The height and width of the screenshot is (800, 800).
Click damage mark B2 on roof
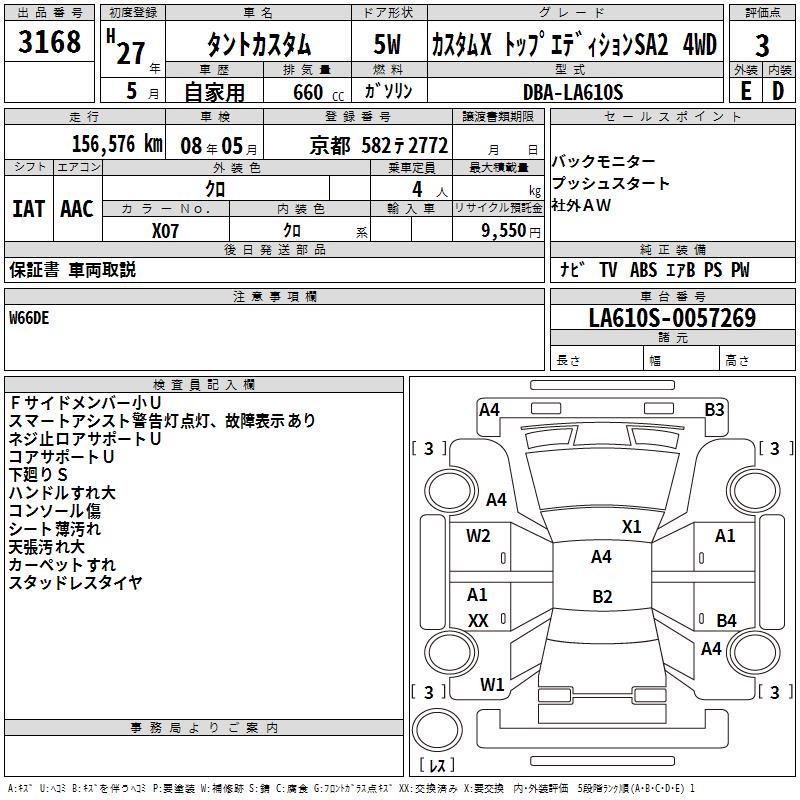(602, 596)
